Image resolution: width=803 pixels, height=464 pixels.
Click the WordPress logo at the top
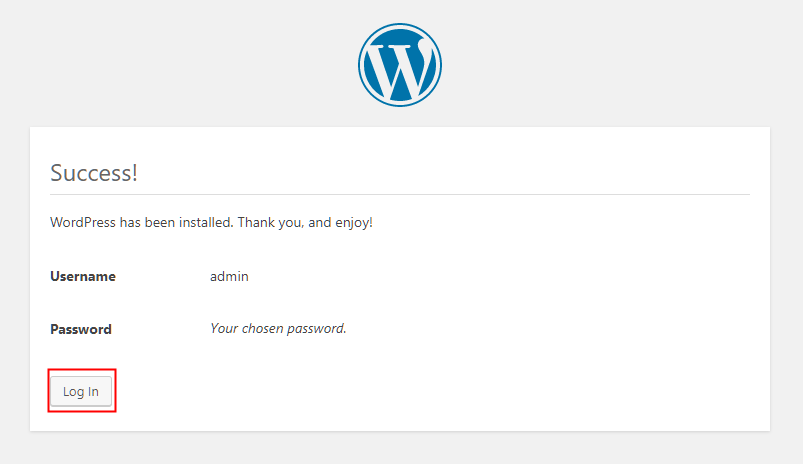click(x=400, y=64)
